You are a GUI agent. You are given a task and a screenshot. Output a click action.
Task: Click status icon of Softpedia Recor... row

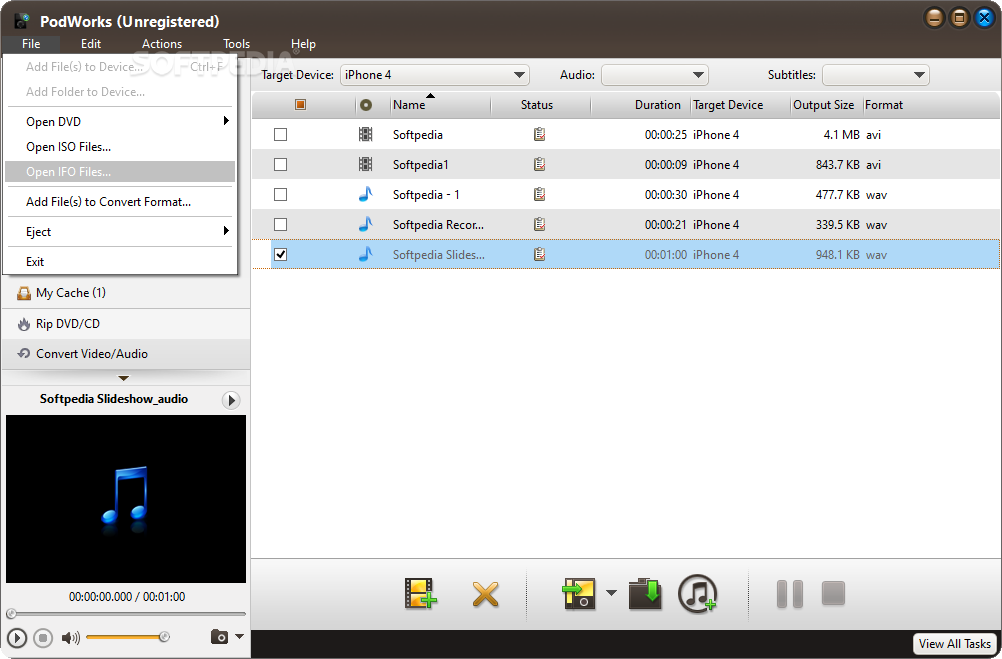tap(539, 224)
